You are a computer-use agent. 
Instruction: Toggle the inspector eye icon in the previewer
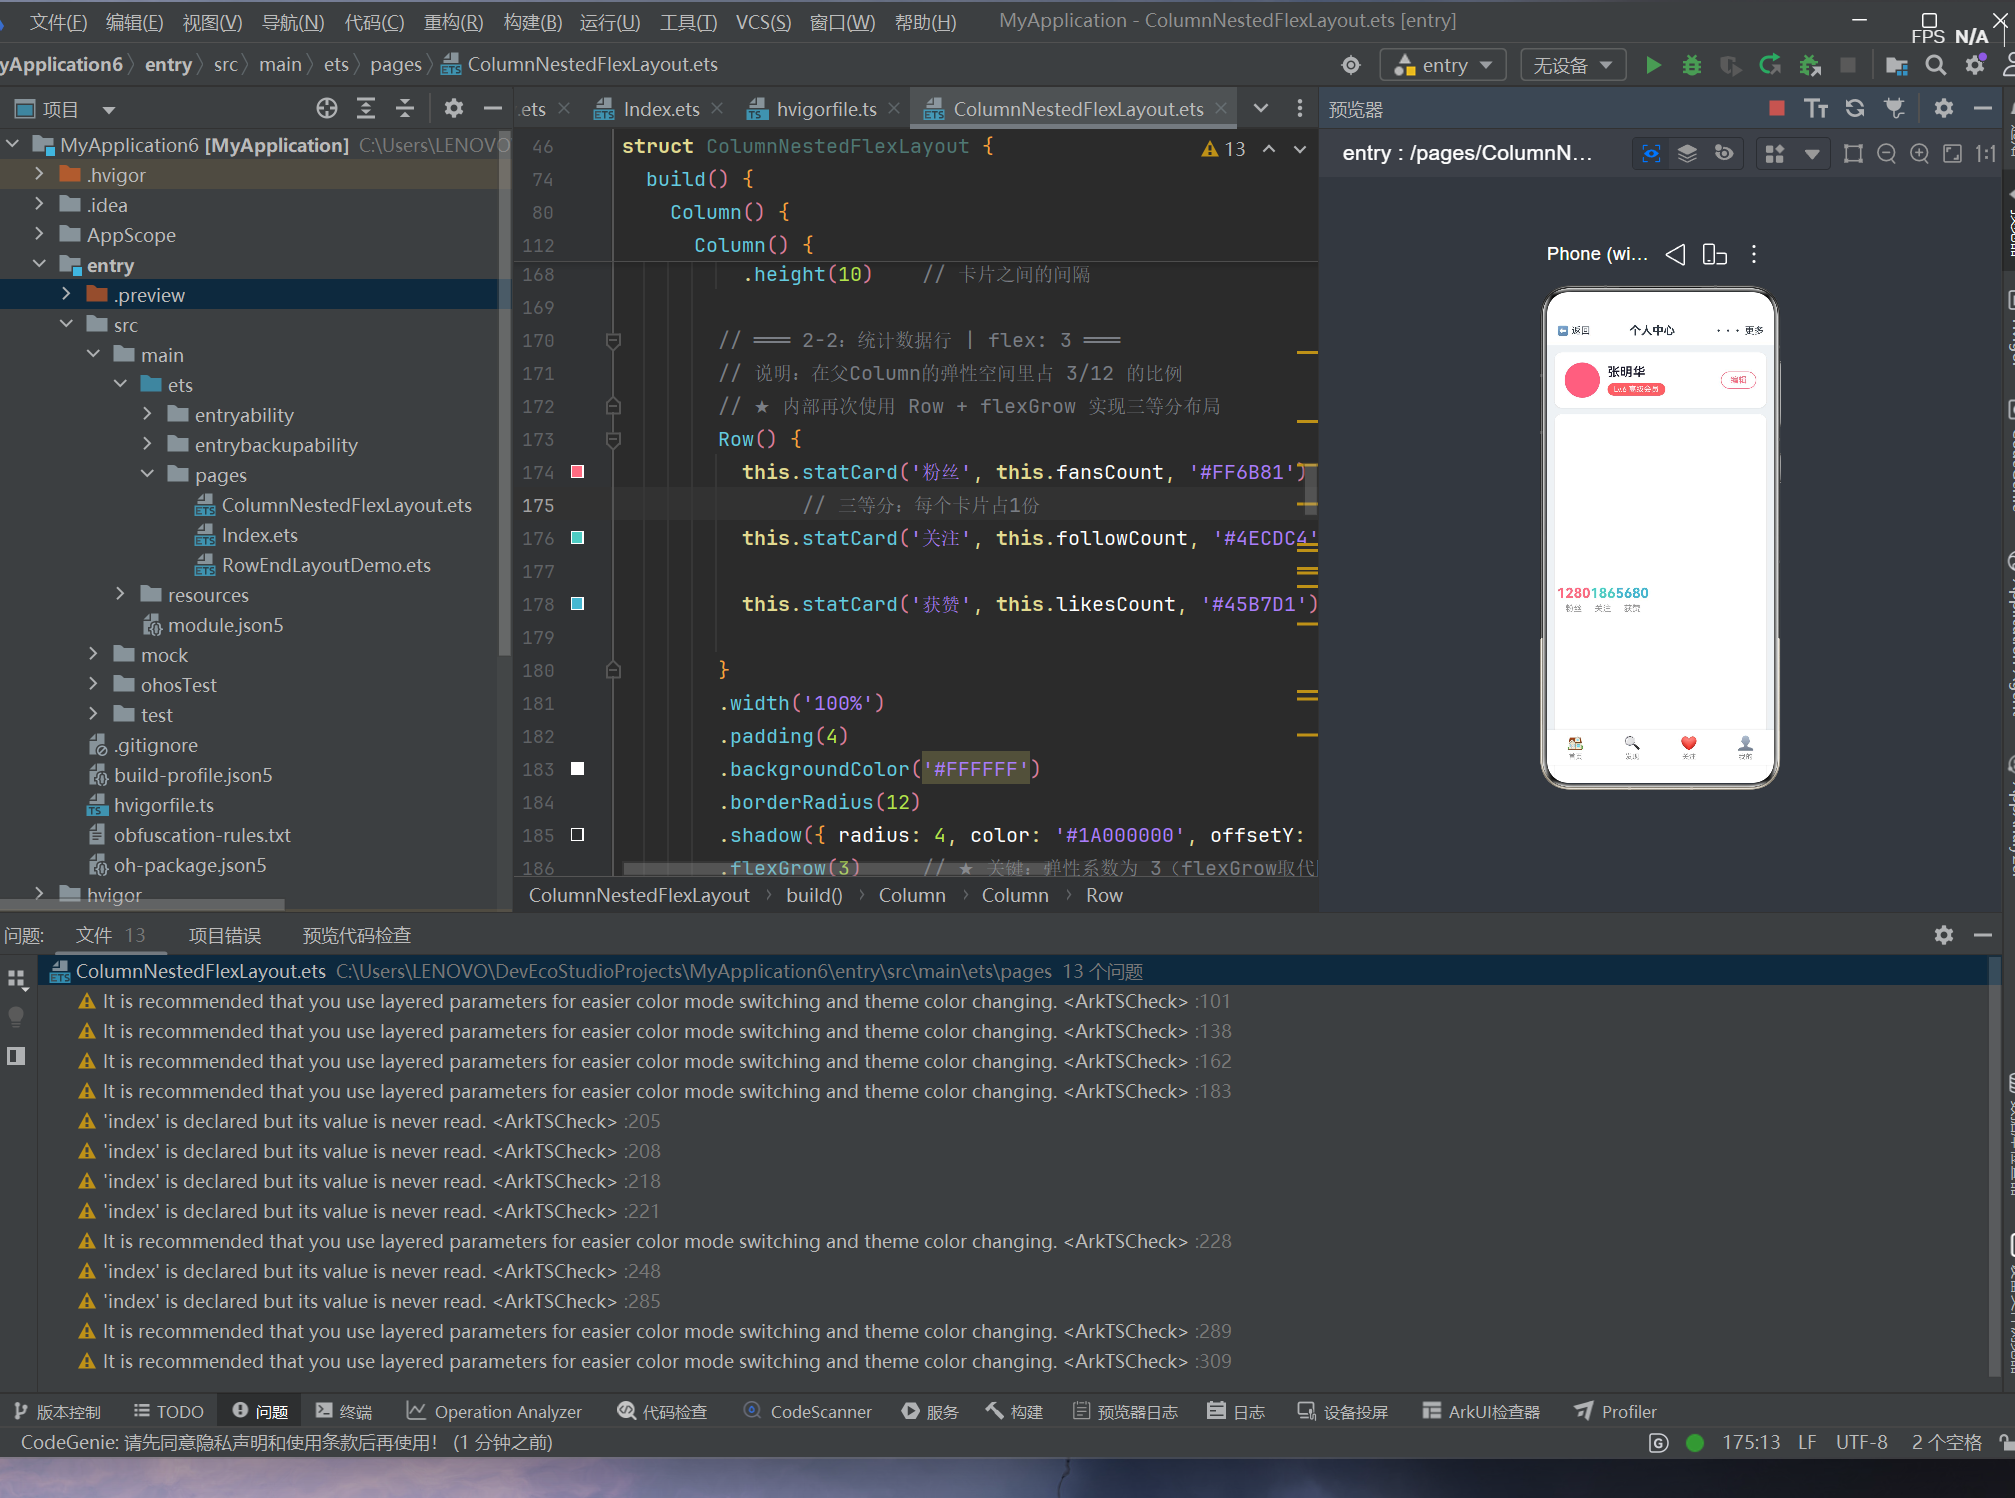click(x=1651, y=153)
